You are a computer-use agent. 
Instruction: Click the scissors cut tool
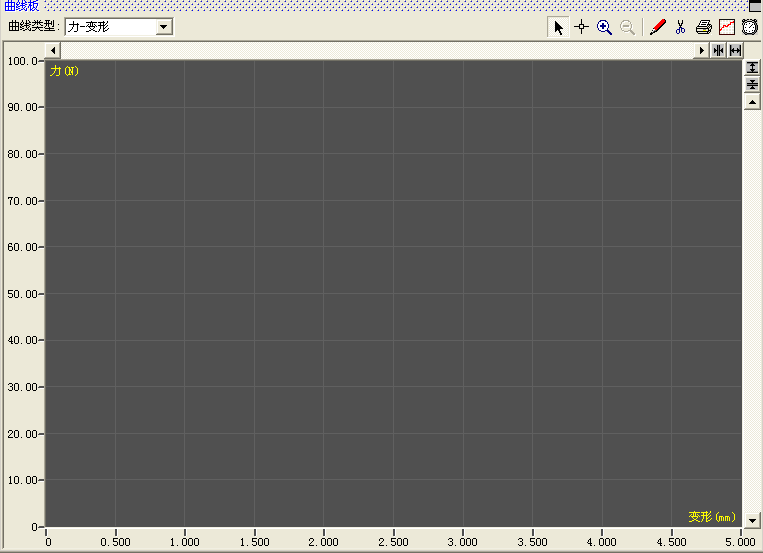[x=680, y=27]
